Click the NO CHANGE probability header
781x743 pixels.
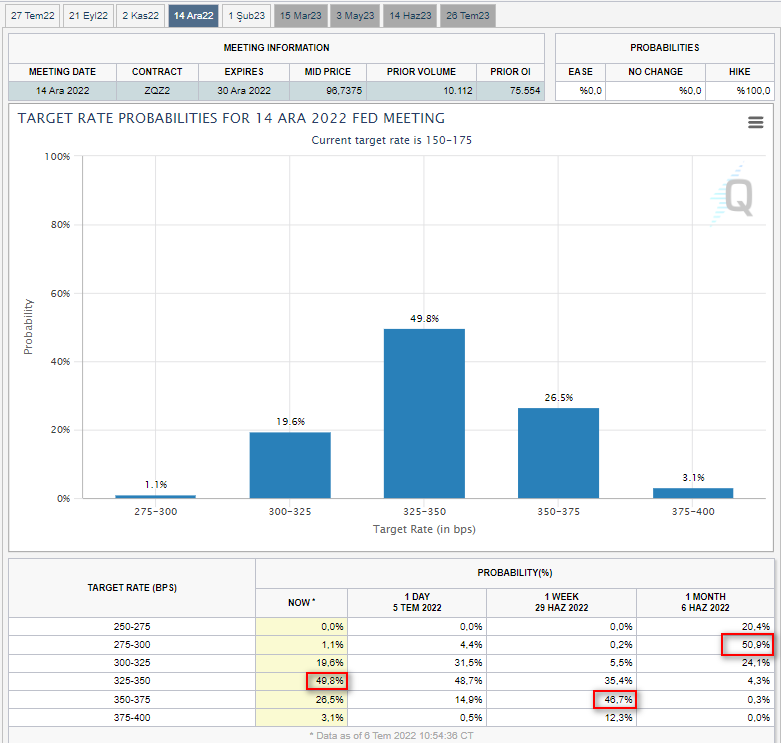655,72
